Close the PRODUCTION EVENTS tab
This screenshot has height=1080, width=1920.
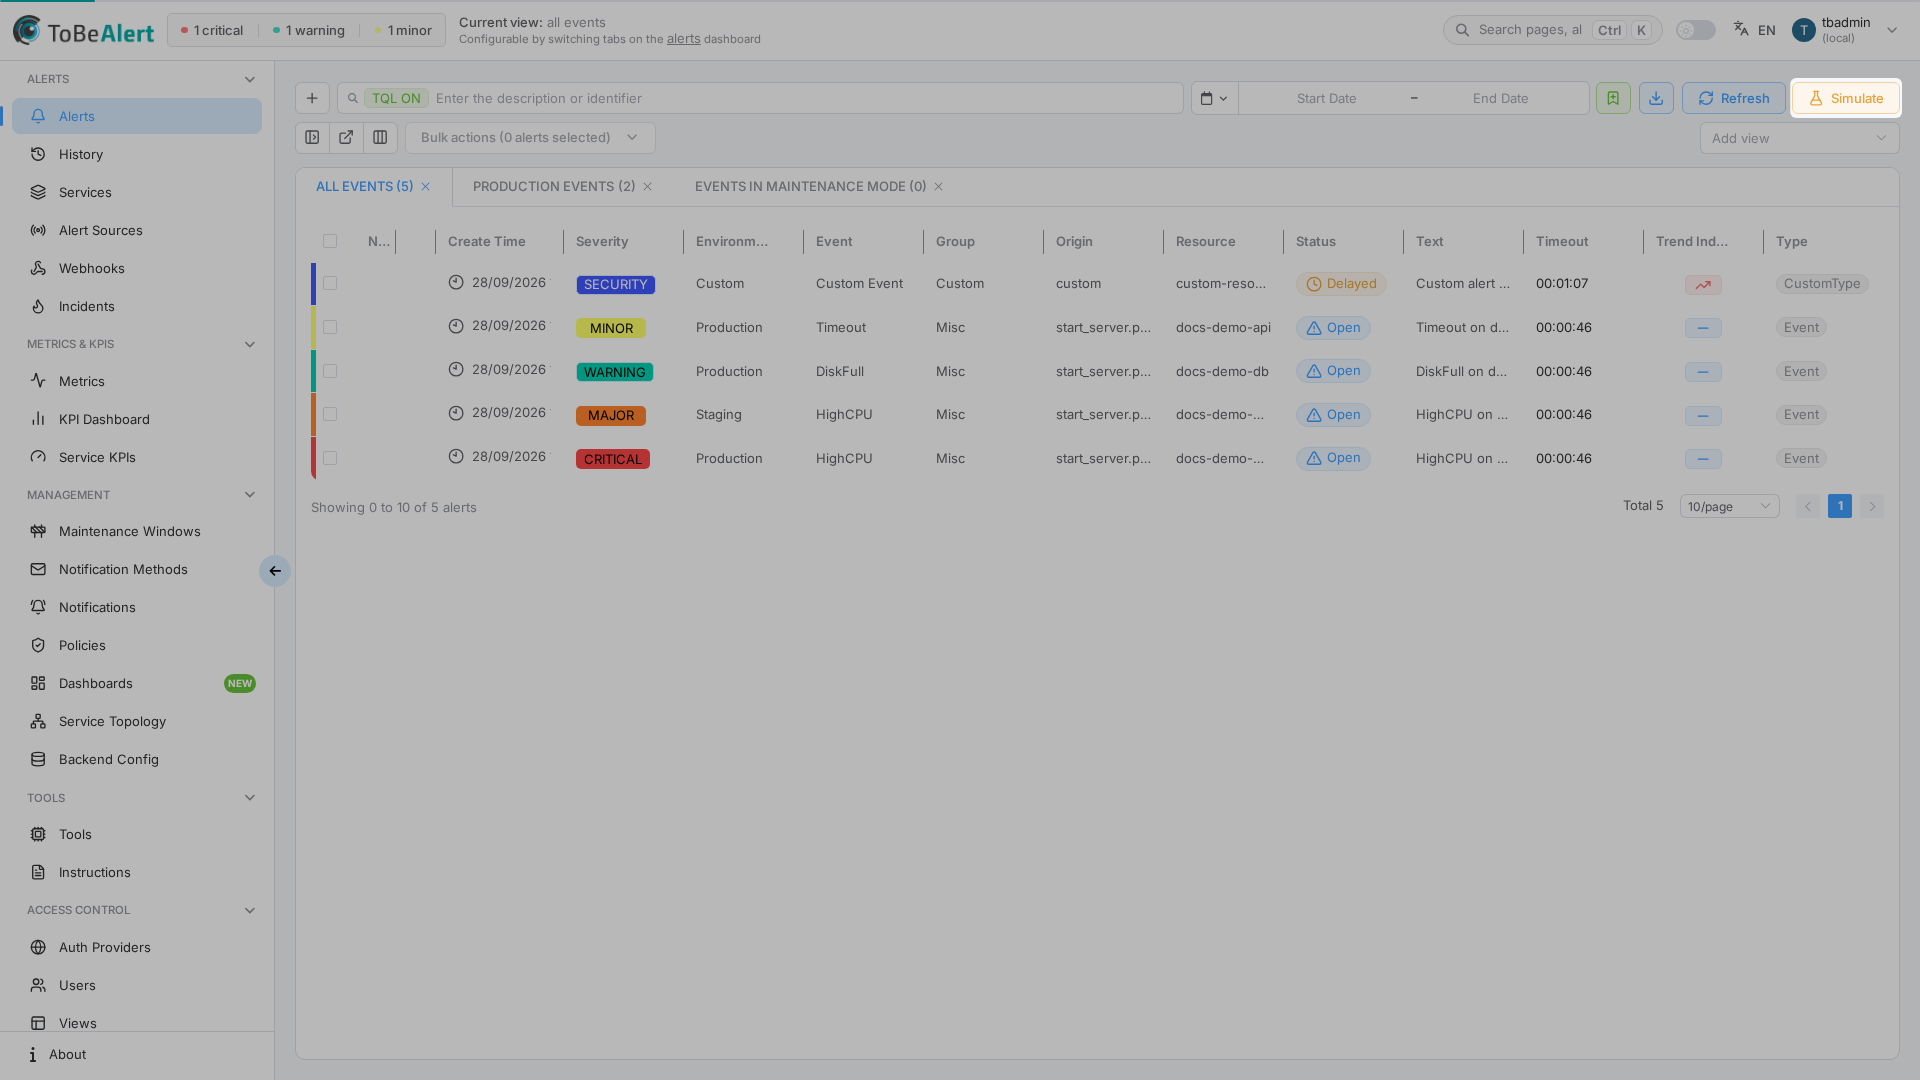(648, 187)
